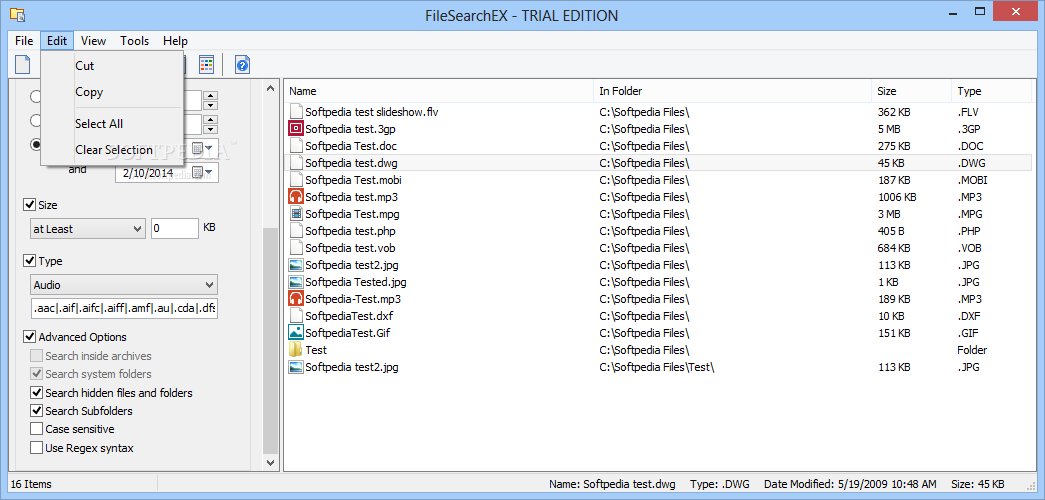
Task: Click the second spinner's up arrow
Action: 211,119
